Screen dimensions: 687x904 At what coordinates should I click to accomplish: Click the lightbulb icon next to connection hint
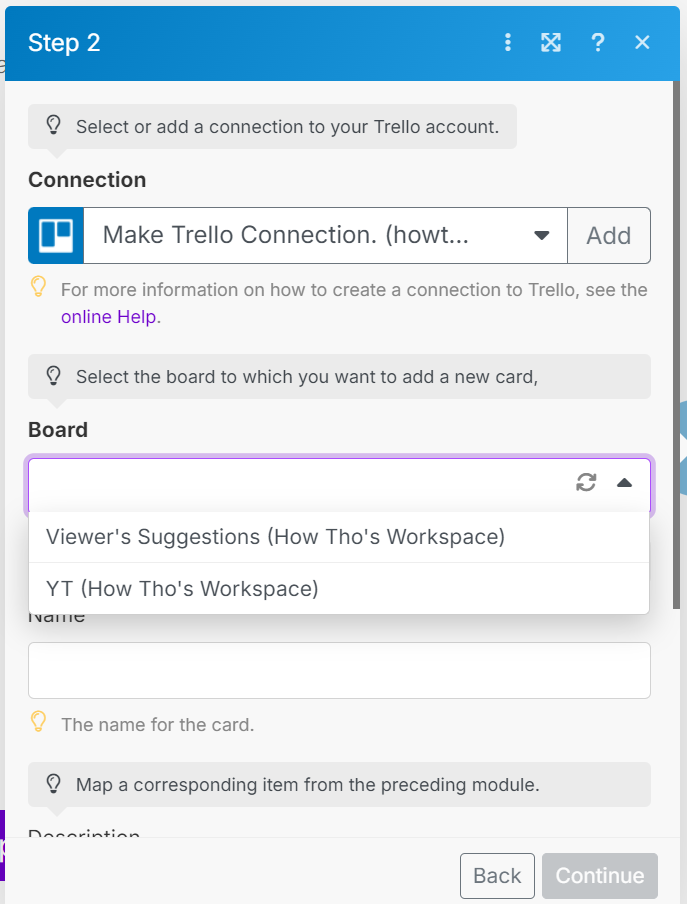54,125
